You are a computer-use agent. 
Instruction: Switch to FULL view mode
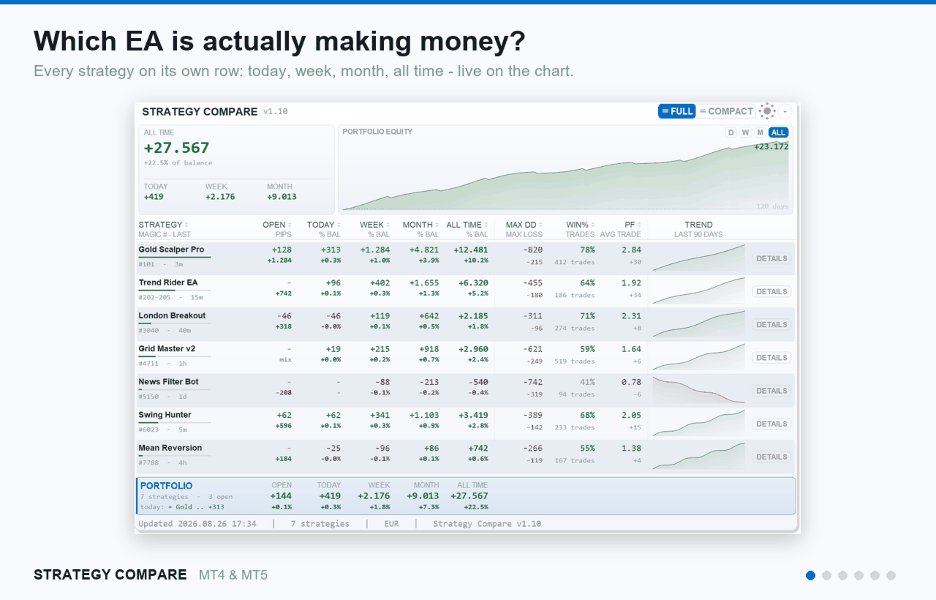pyautogui.click(x=677, y=111)
